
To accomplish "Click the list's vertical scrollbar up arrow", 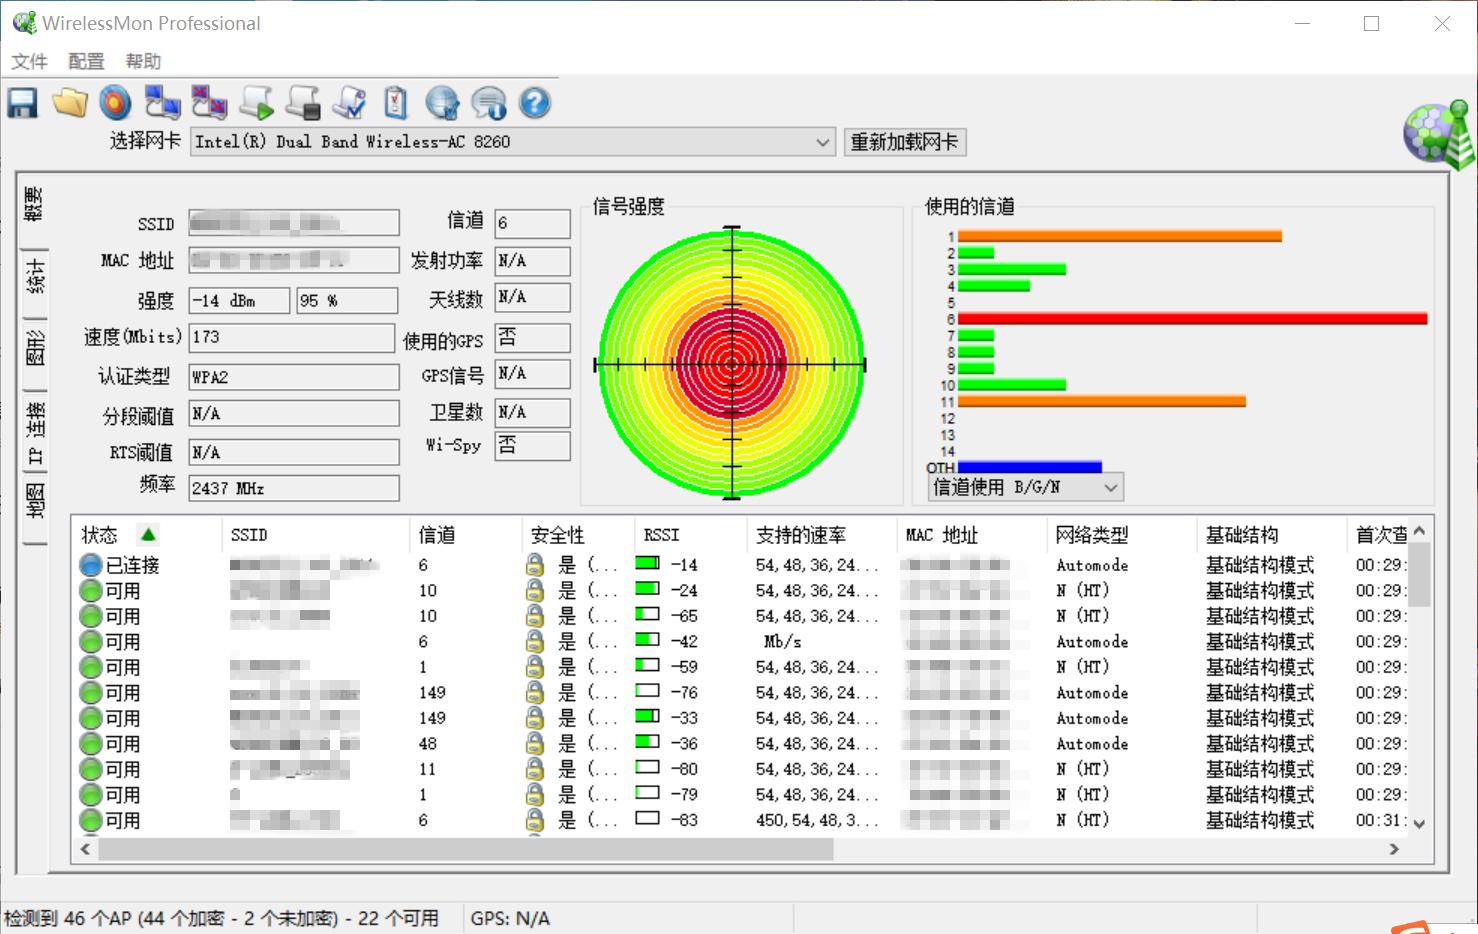I will coord(1419,531).
